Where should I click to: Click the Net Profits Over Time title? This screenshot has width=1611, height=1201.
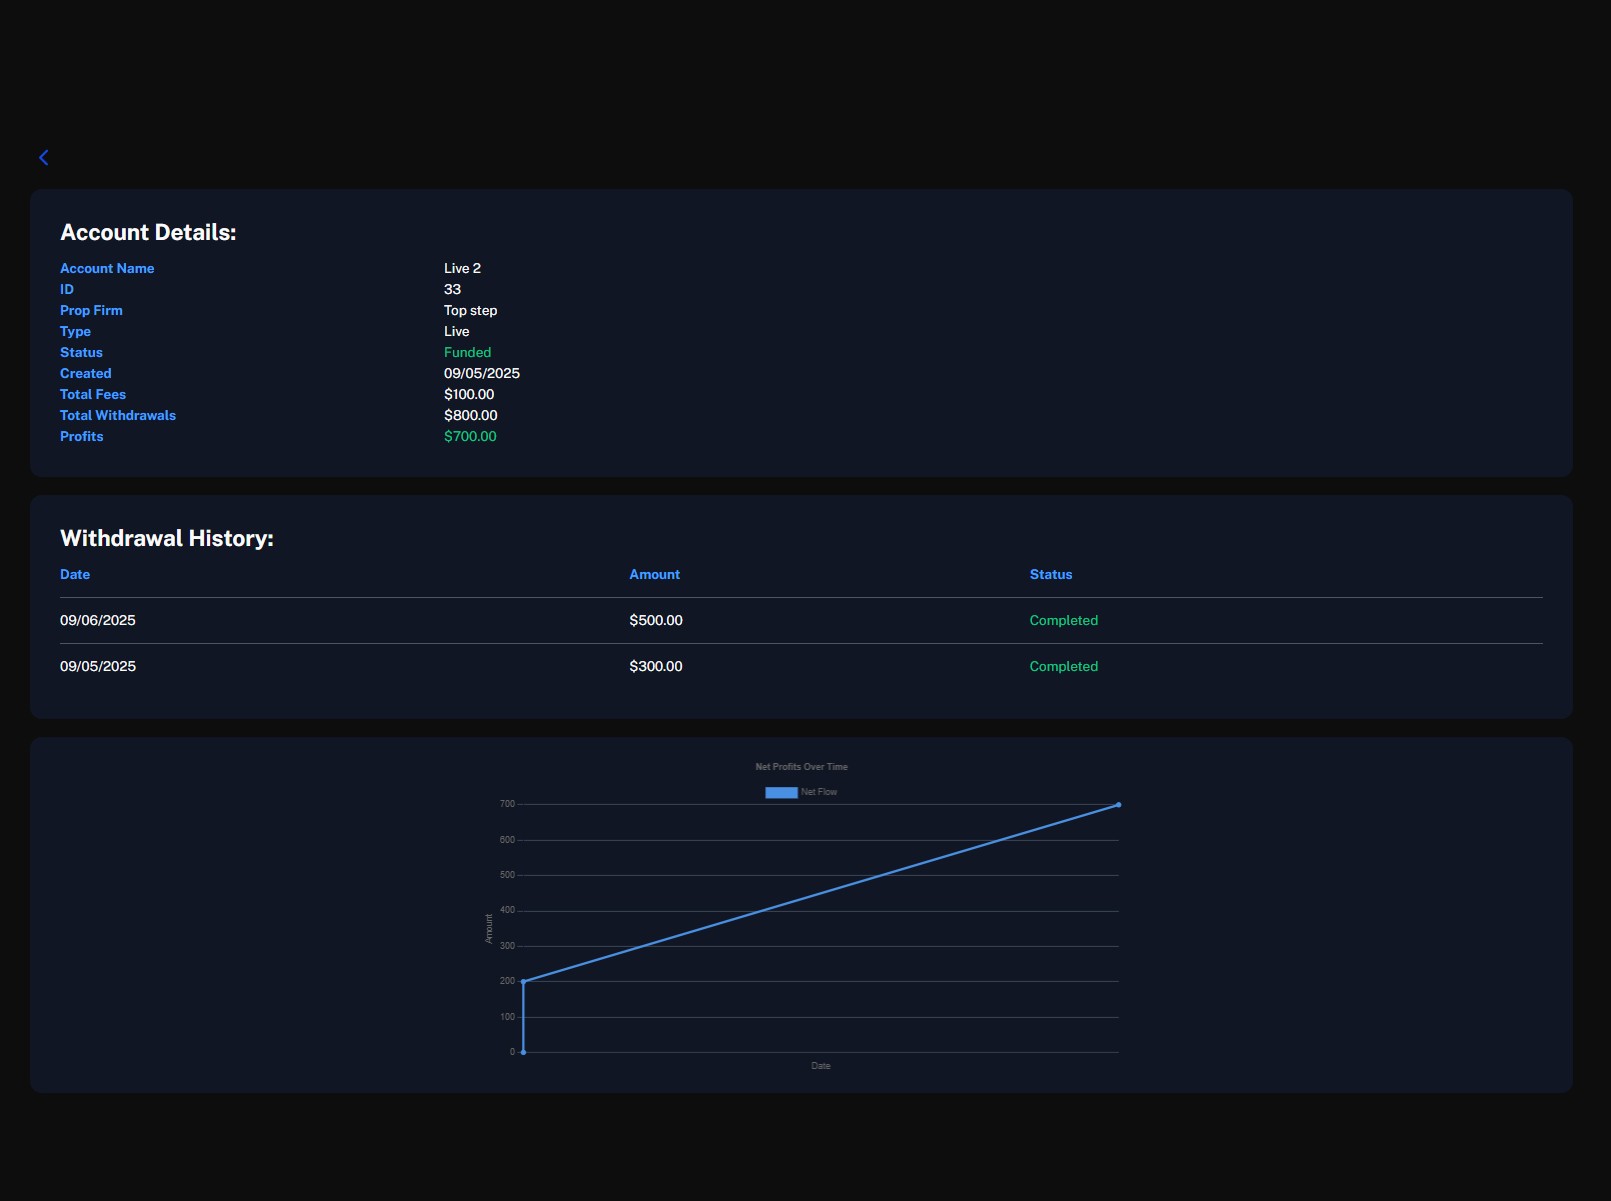[x=801, y=767]
